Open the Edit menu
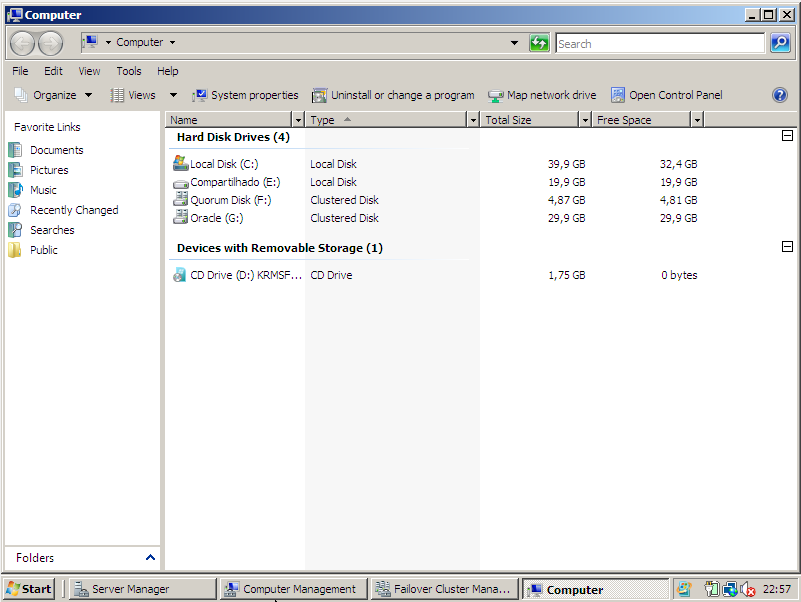 click(53, 71)
